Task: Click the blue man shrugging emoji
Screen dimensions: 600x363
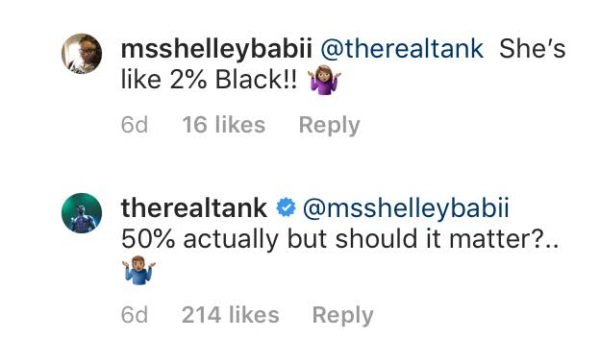Action: (139, 270)
